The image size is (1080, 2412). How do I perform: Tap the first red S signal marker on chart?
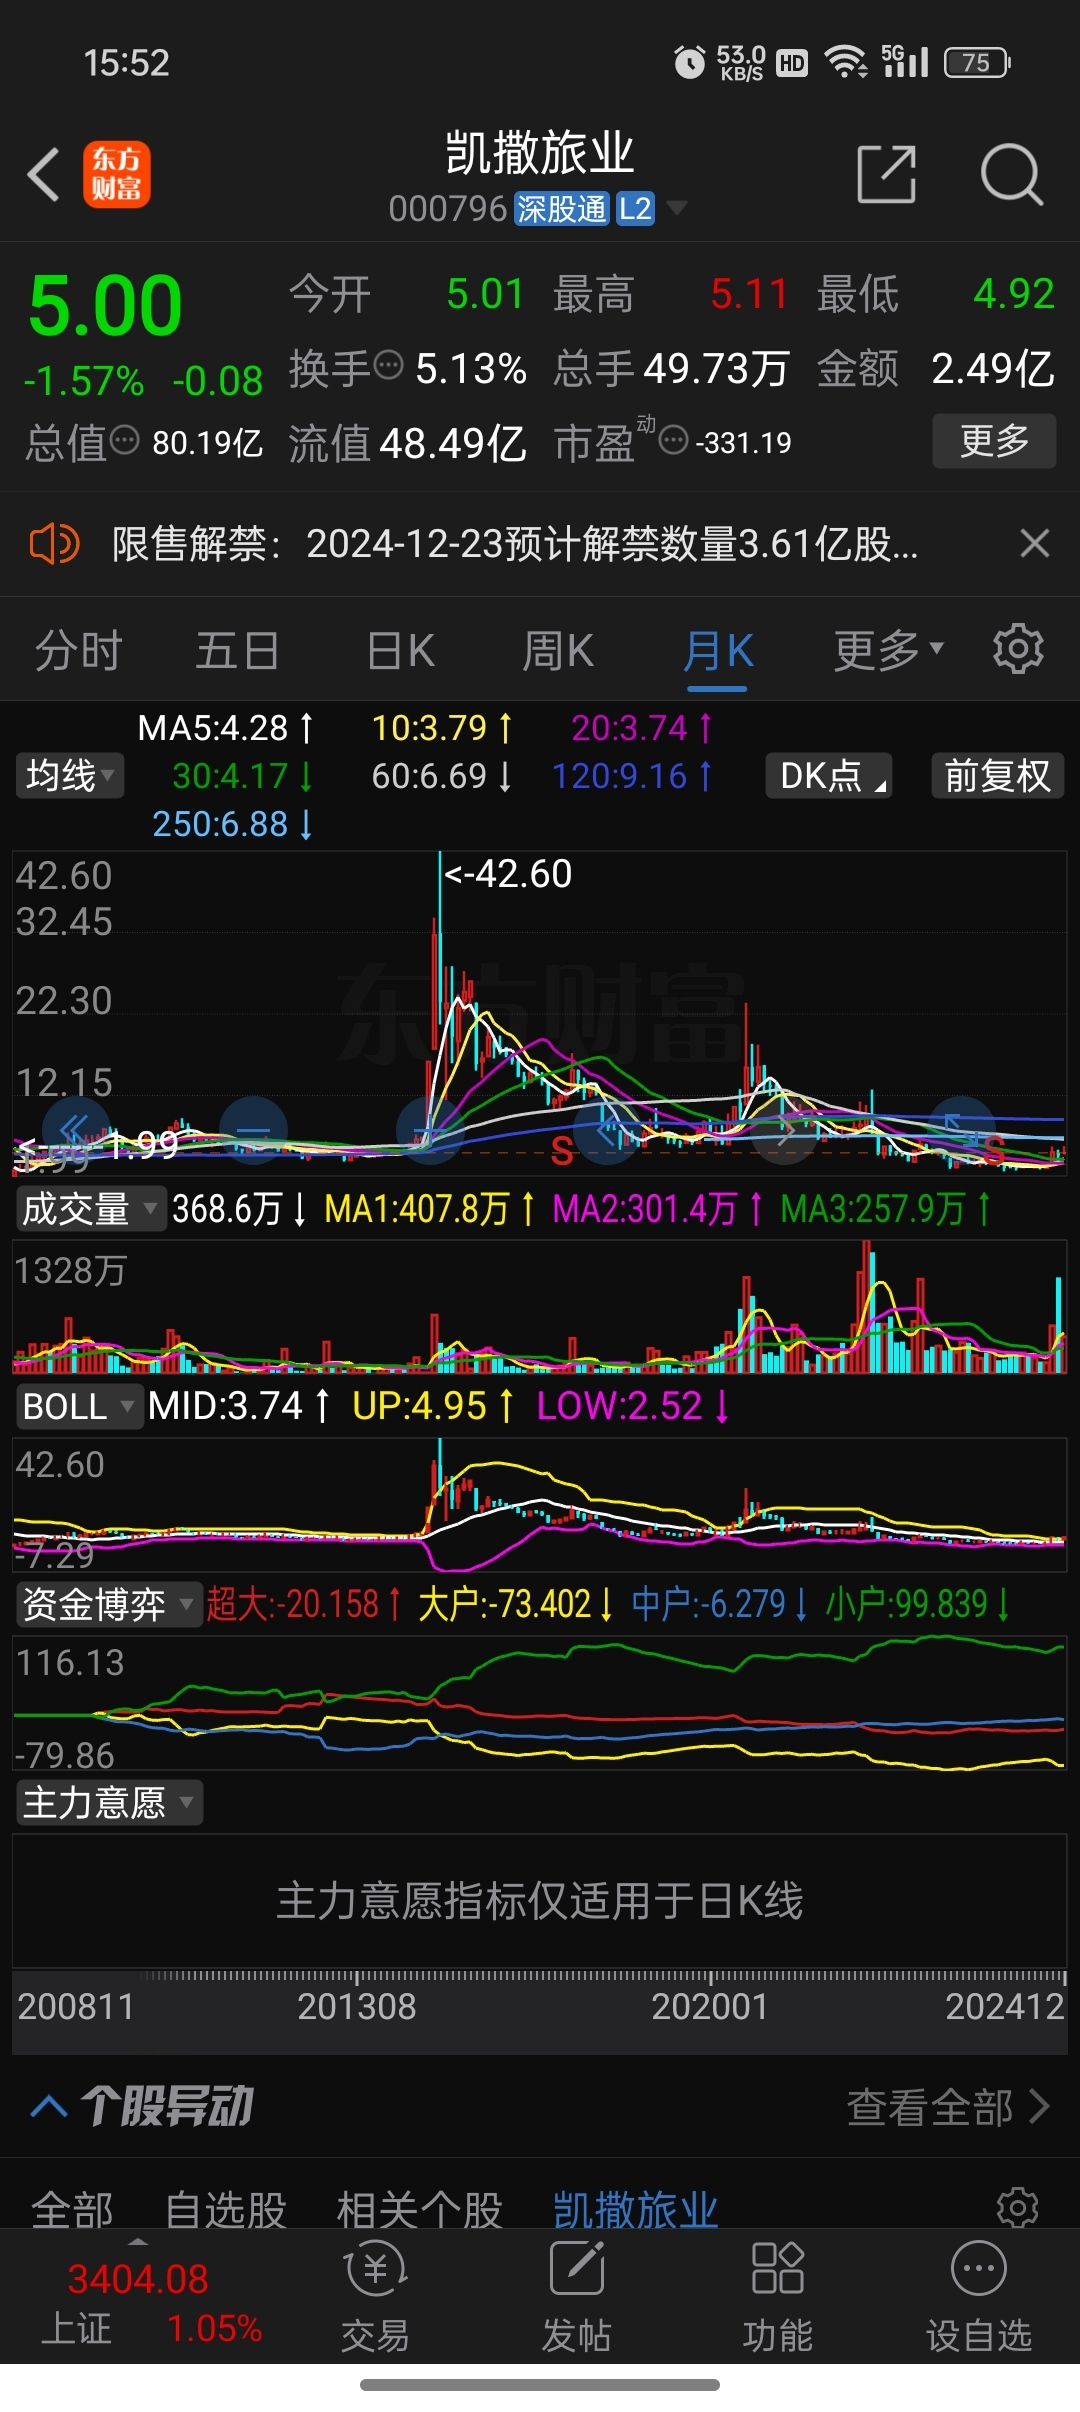pos(562,1151)
